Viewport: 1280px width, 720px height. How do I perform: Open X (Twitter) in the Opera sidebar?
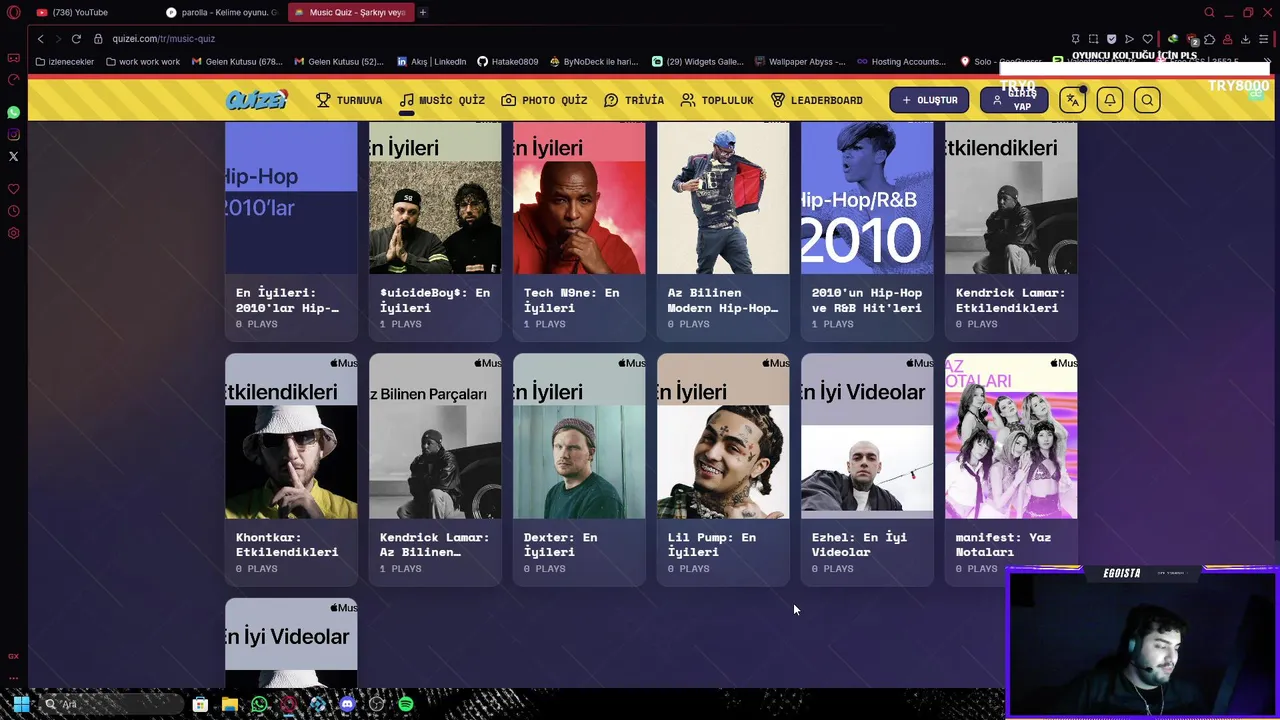pyautogui.click(x=13, y=156)
